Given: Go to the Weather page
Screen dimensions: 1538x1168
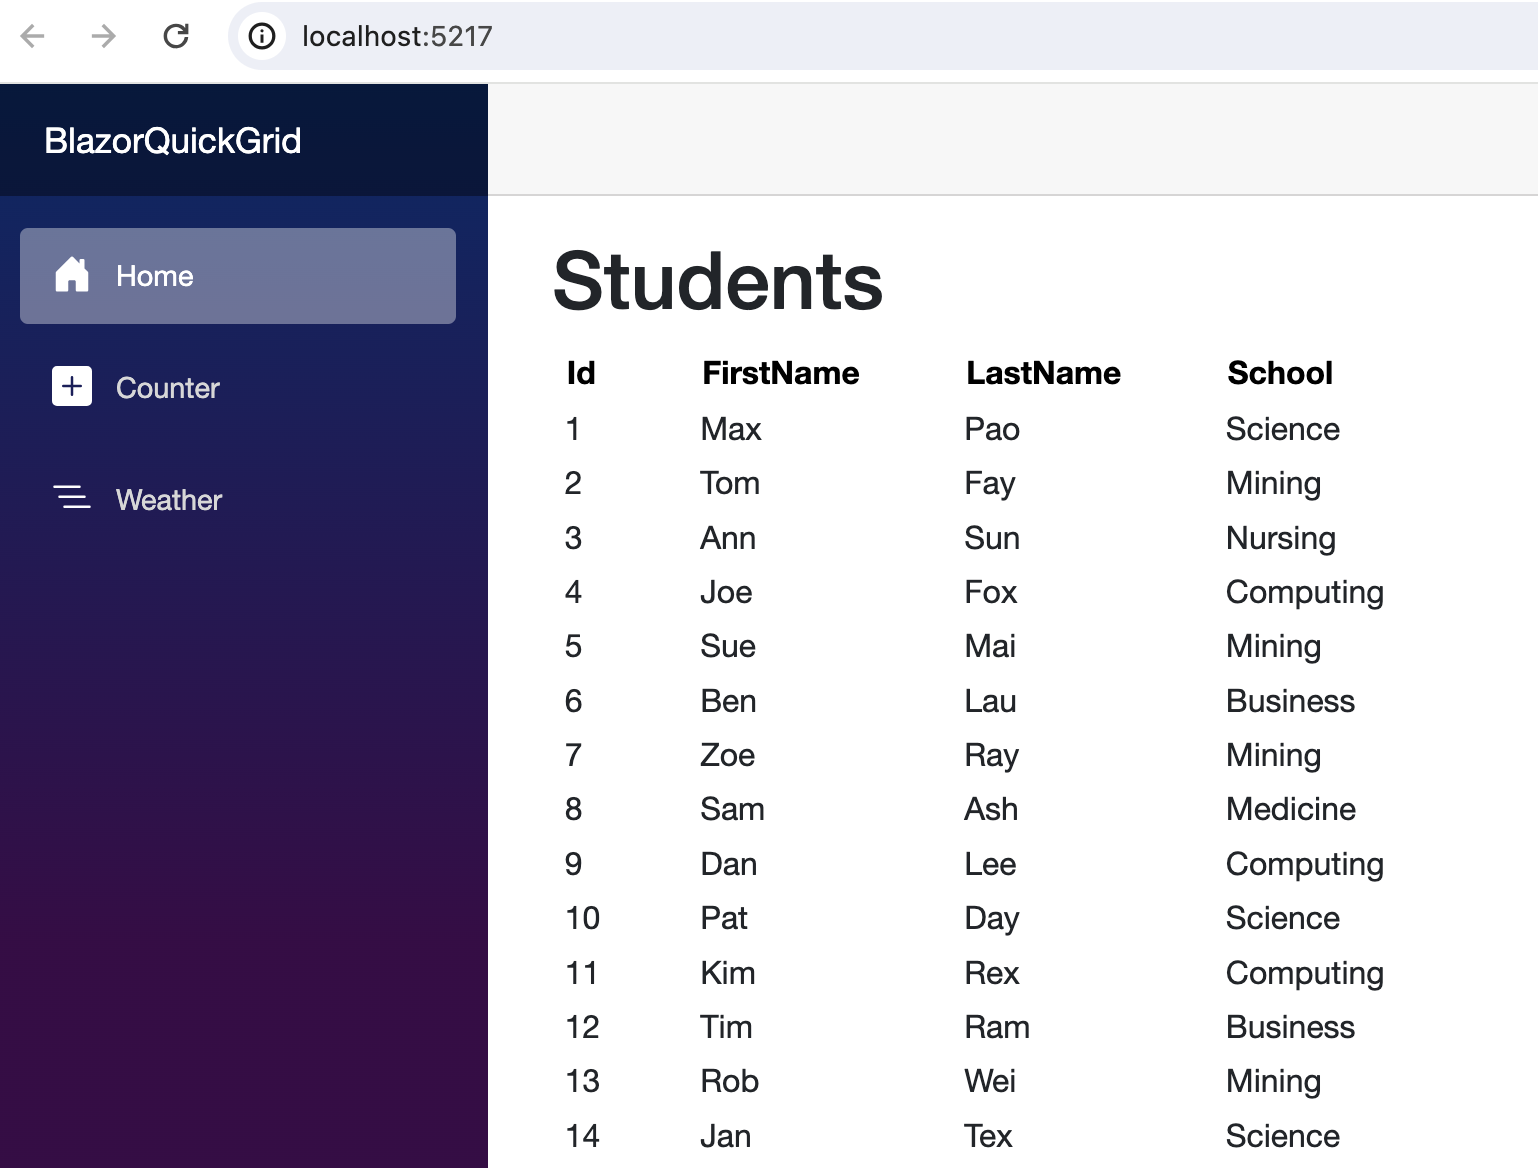Looking at the screenshot, I should point(238,500).
